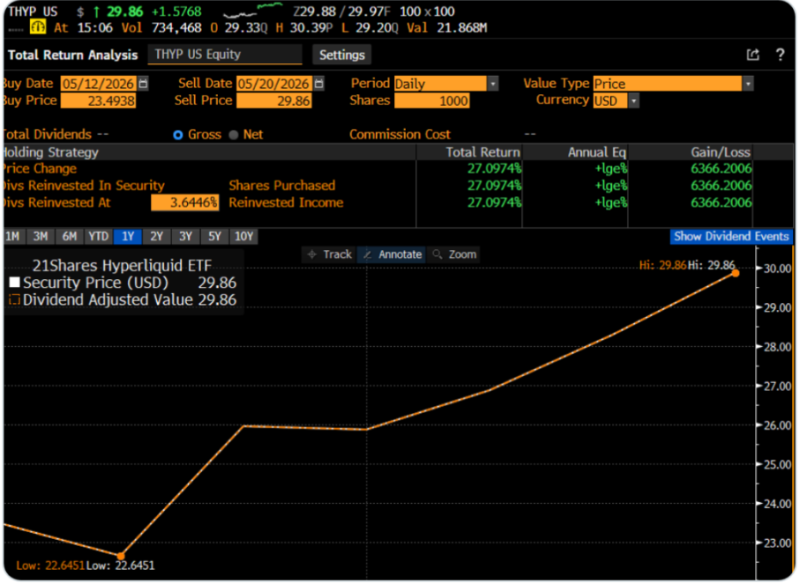Click the Gain/Loss column header
This screenshot has height=583, width=800.
720,152
